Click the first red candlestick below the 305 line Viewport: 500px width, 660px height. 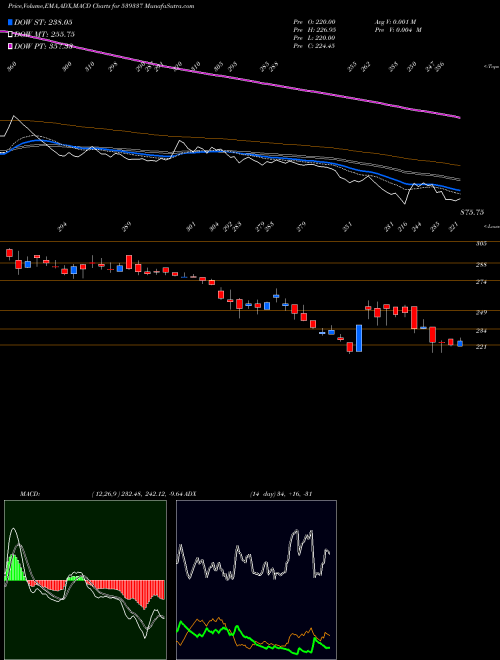(x=9, y=253)
